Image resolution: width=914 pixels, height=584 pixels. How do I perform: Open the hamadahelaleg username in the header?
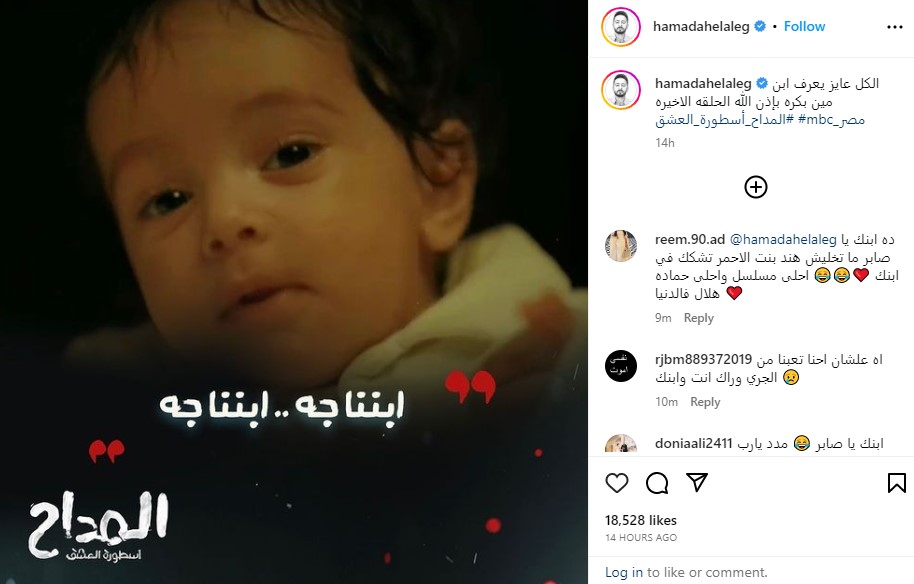tap(701, 26)
